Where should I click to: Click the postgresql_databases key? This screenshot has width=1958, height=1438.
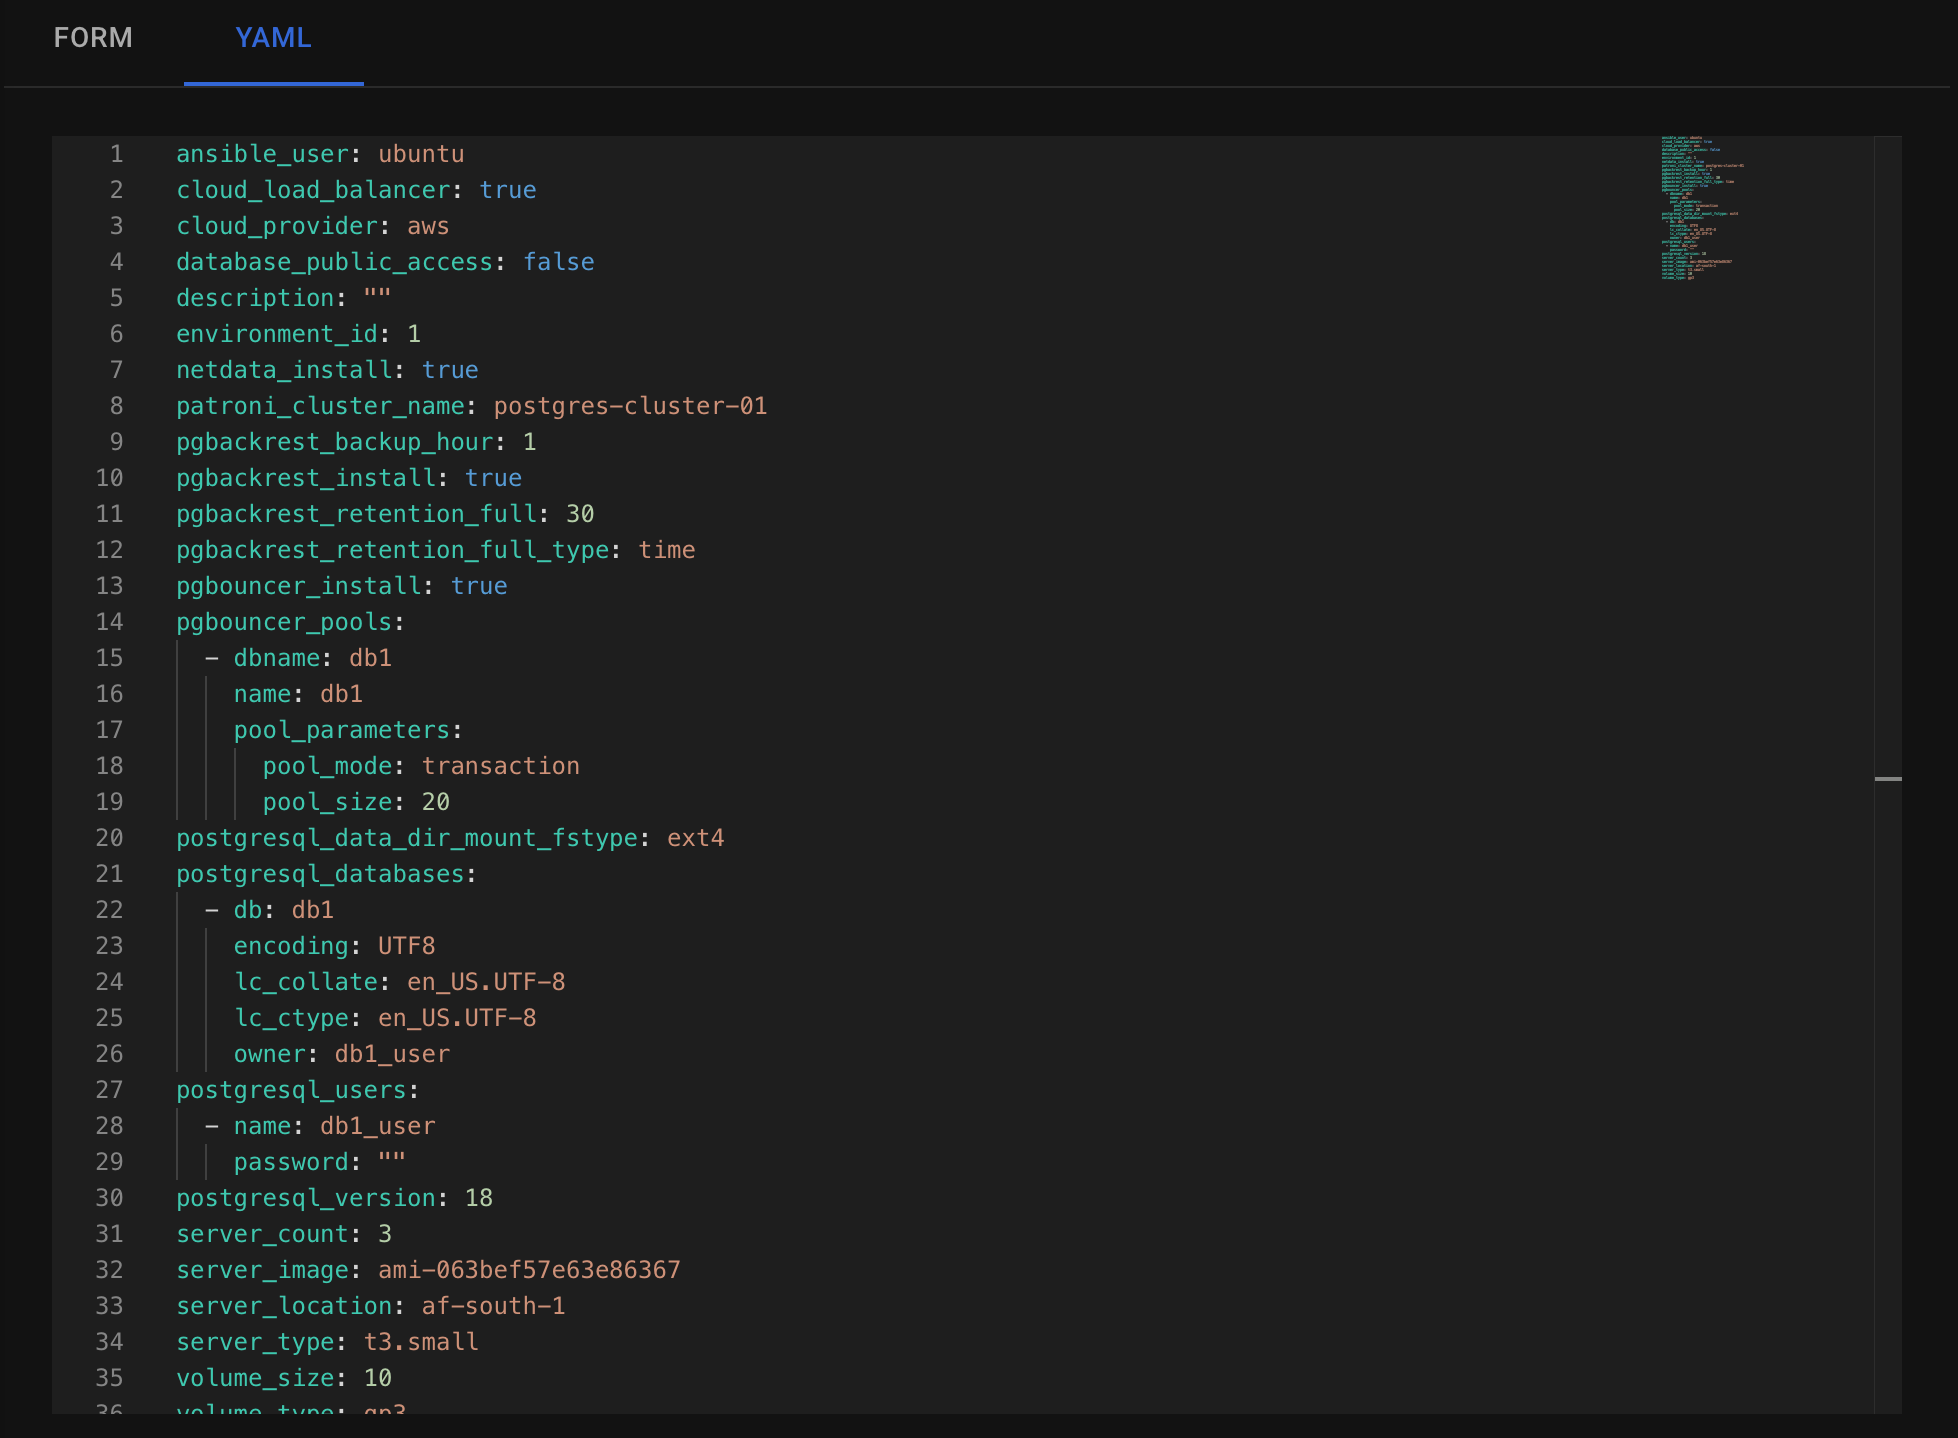tap(320, 874)
